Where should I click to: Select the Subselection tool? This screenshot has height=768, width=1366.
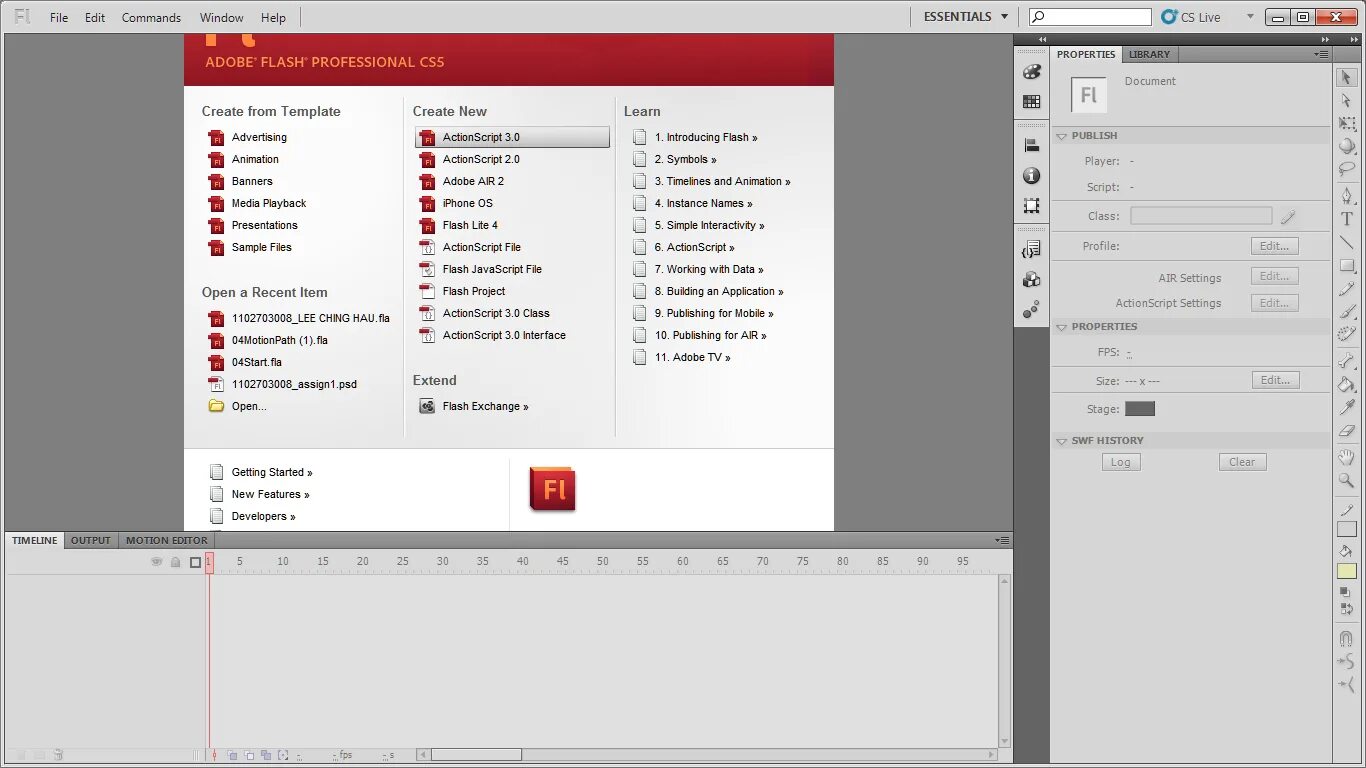click(1347, 100)
